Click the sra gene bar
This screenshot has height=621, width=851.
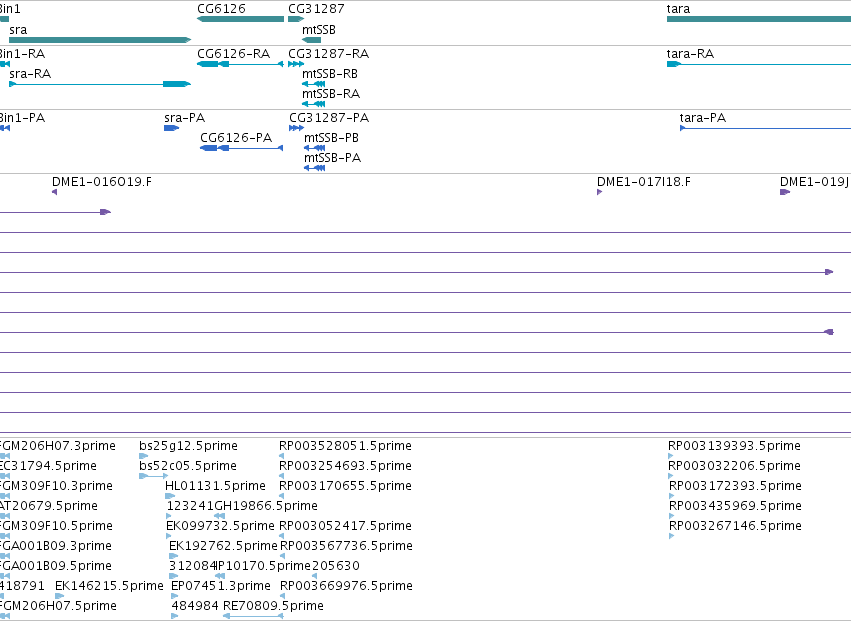[100, 40]
